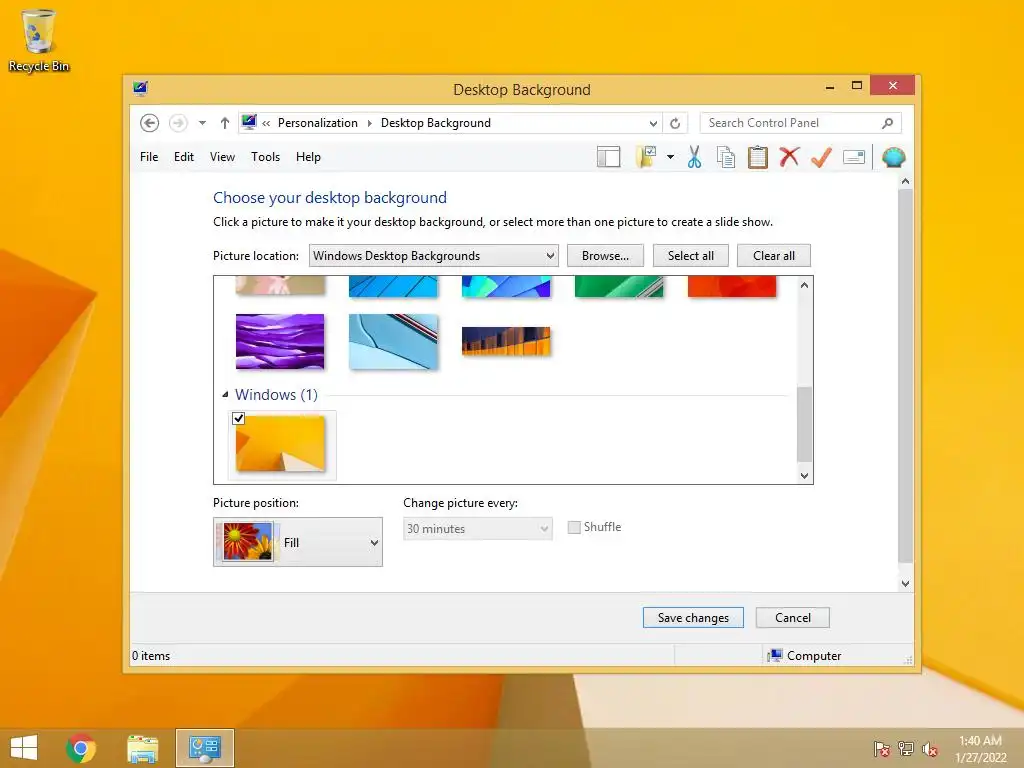Viewport: 1024px width, 768px height.
Task: Click the Rename box icon
Action: (x=854, y=157)
